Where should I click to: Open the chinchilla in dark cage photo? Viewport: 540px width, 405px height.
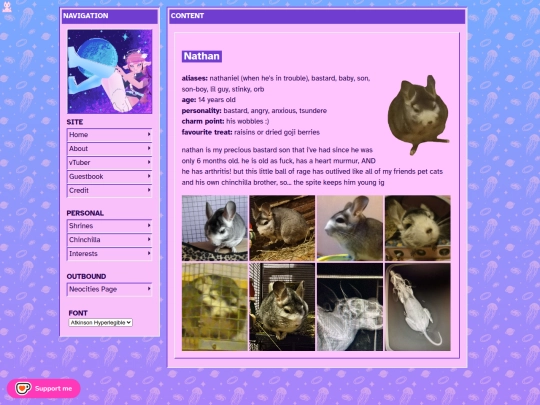pos(282,307)
